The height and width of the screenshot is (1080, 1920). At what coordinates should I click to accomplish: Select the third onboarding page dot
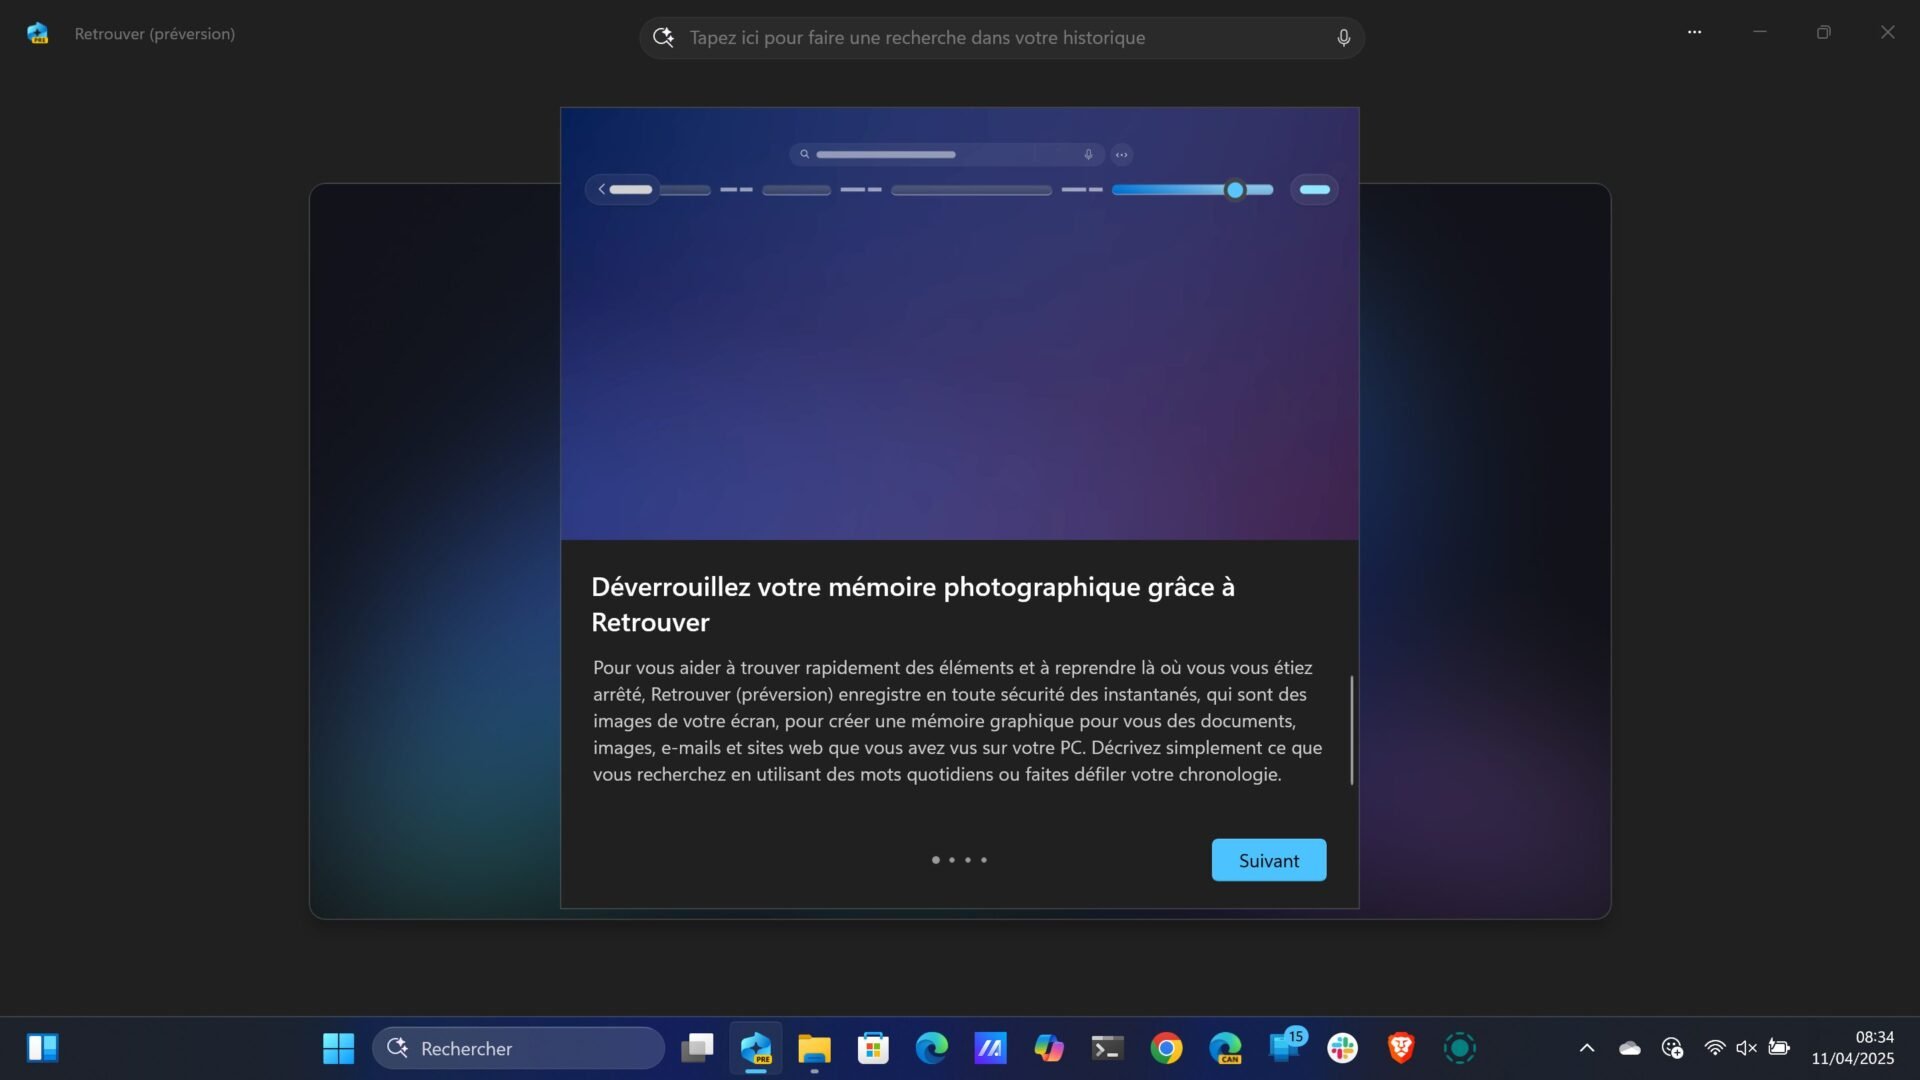click(x=967, y=860)
